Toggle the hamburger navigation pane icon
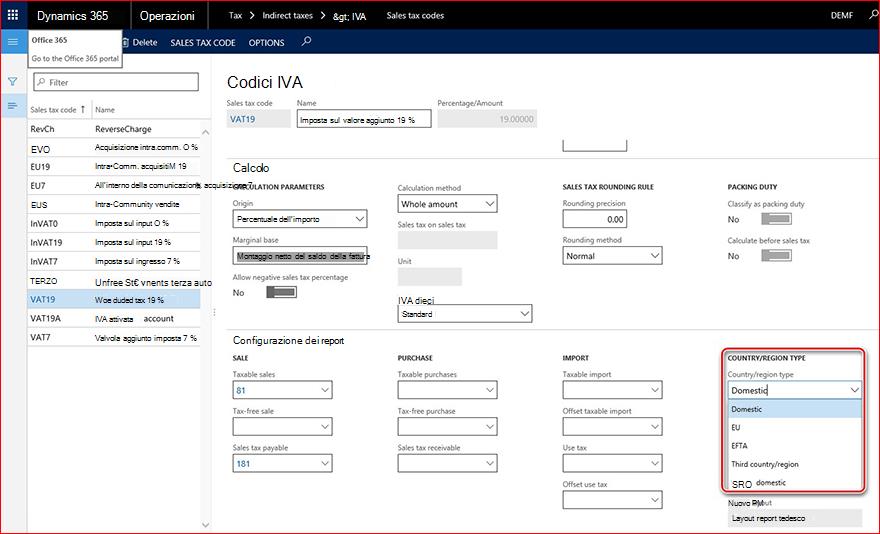This screenshot has height=534, width=880. click(x=13, y=42)
